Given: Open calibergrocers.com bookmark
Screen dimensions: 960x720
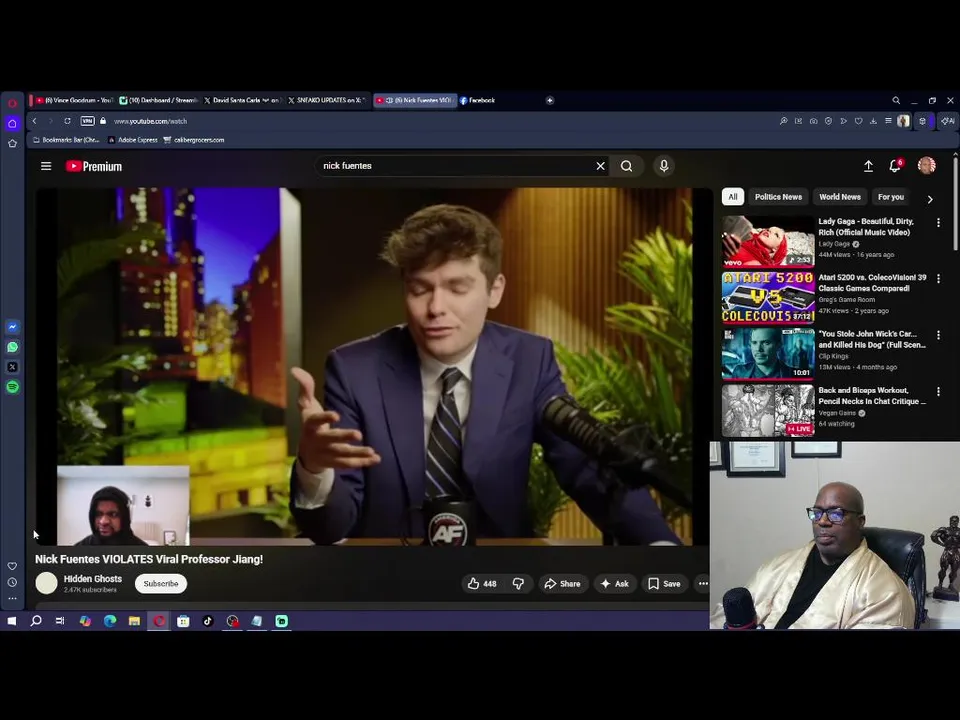Looking at the screenshot, I should coord(194,140).
